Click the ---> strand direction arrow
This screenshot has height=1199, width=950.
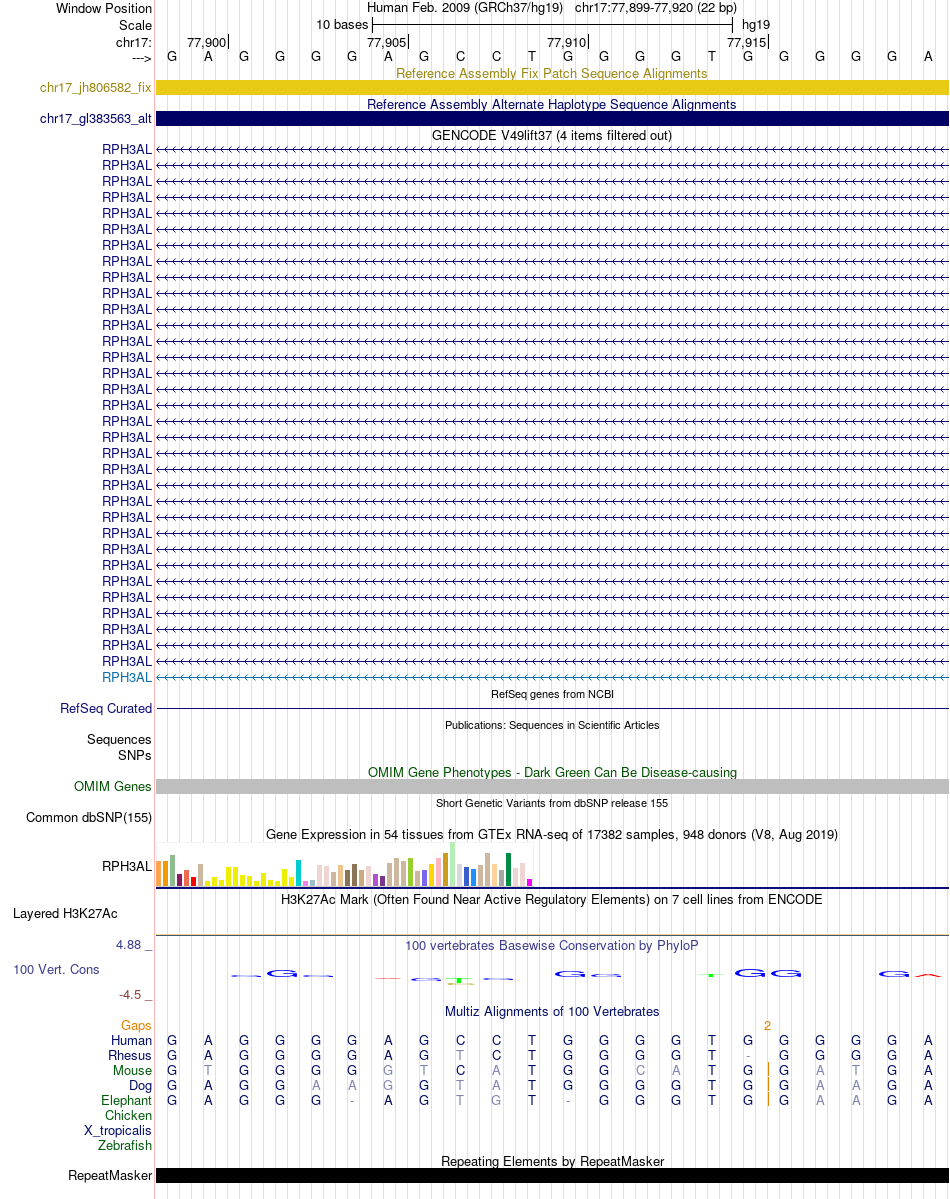(142, 58)
